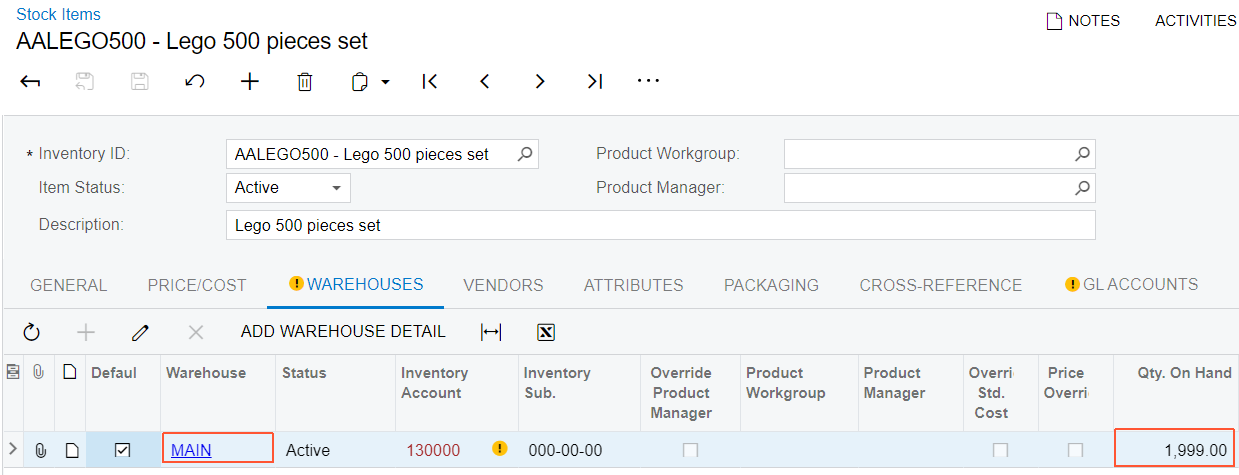Viewport: 1239px width, 475px height.
Task: Click into the Description text field
Action: coord(660,225)
